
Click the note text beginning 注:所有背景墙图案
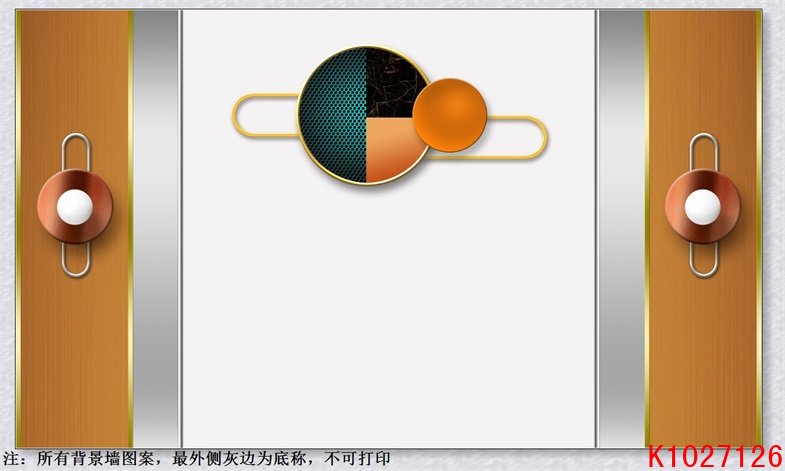(196, 458)
